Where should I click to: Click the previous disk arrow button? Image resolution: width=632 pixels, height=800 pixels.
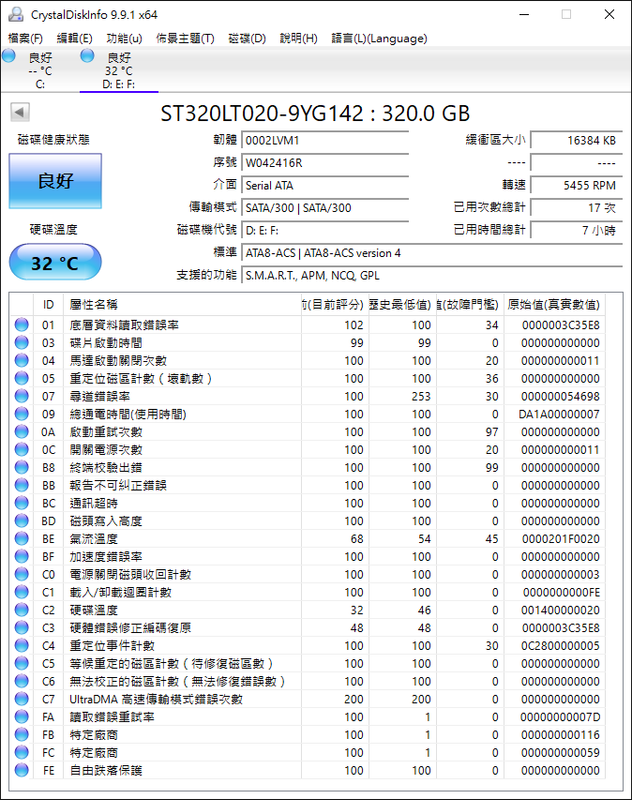pyautogui.click(x=20, y=112)
